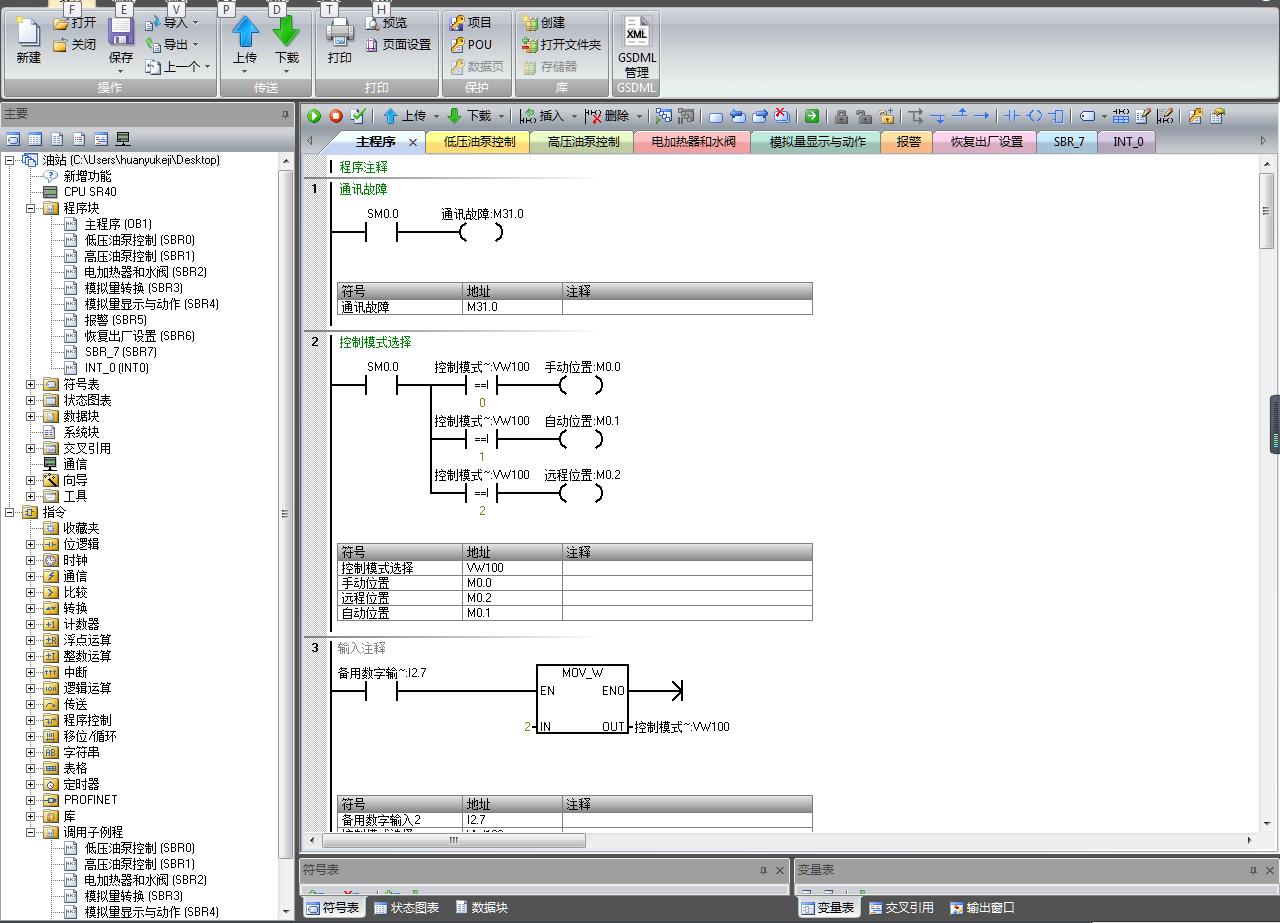Image resolution: width=1280 pixels, height=923 pixels.
Task: Click 项目 protection key item
Action: point(471,22)
